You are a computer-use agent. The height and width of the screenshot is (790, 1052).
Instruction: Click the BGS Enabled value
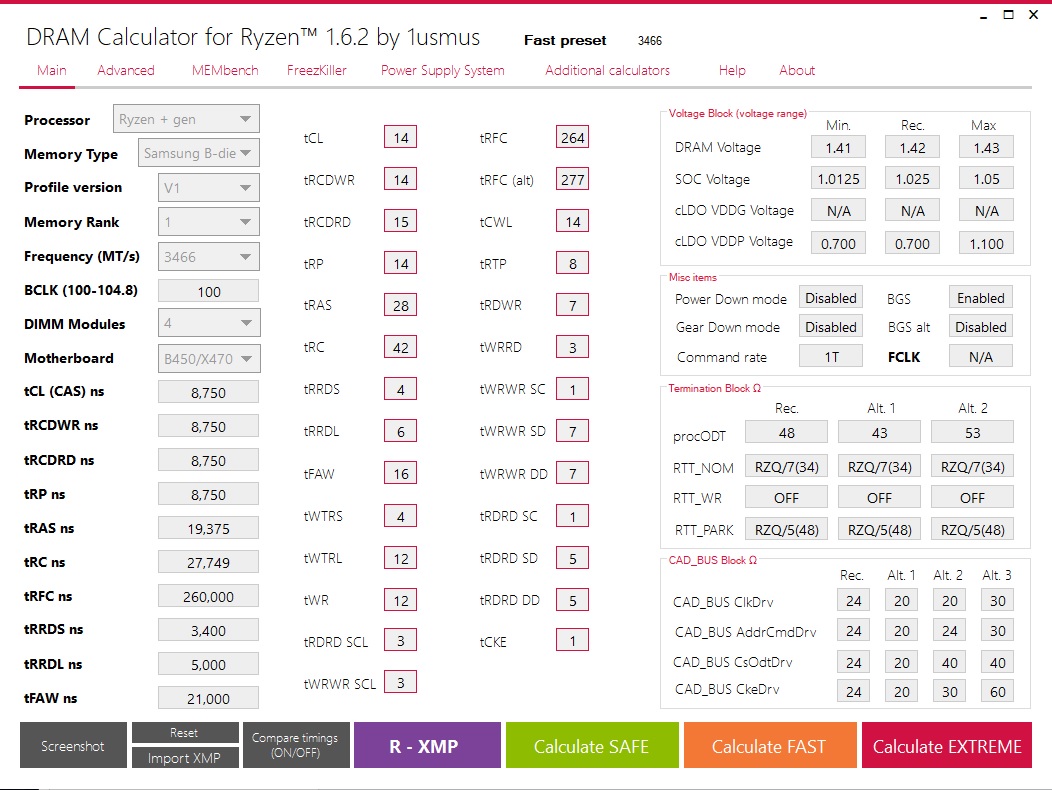click(x=981, y=298)
